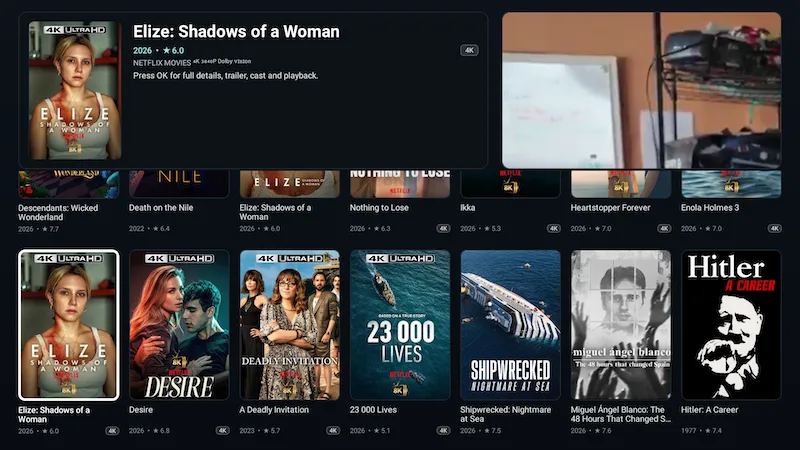Viewport: 800px width, 450px height.
Task: Click the 4K badge under Ikka
Action: tap(554, 229)
